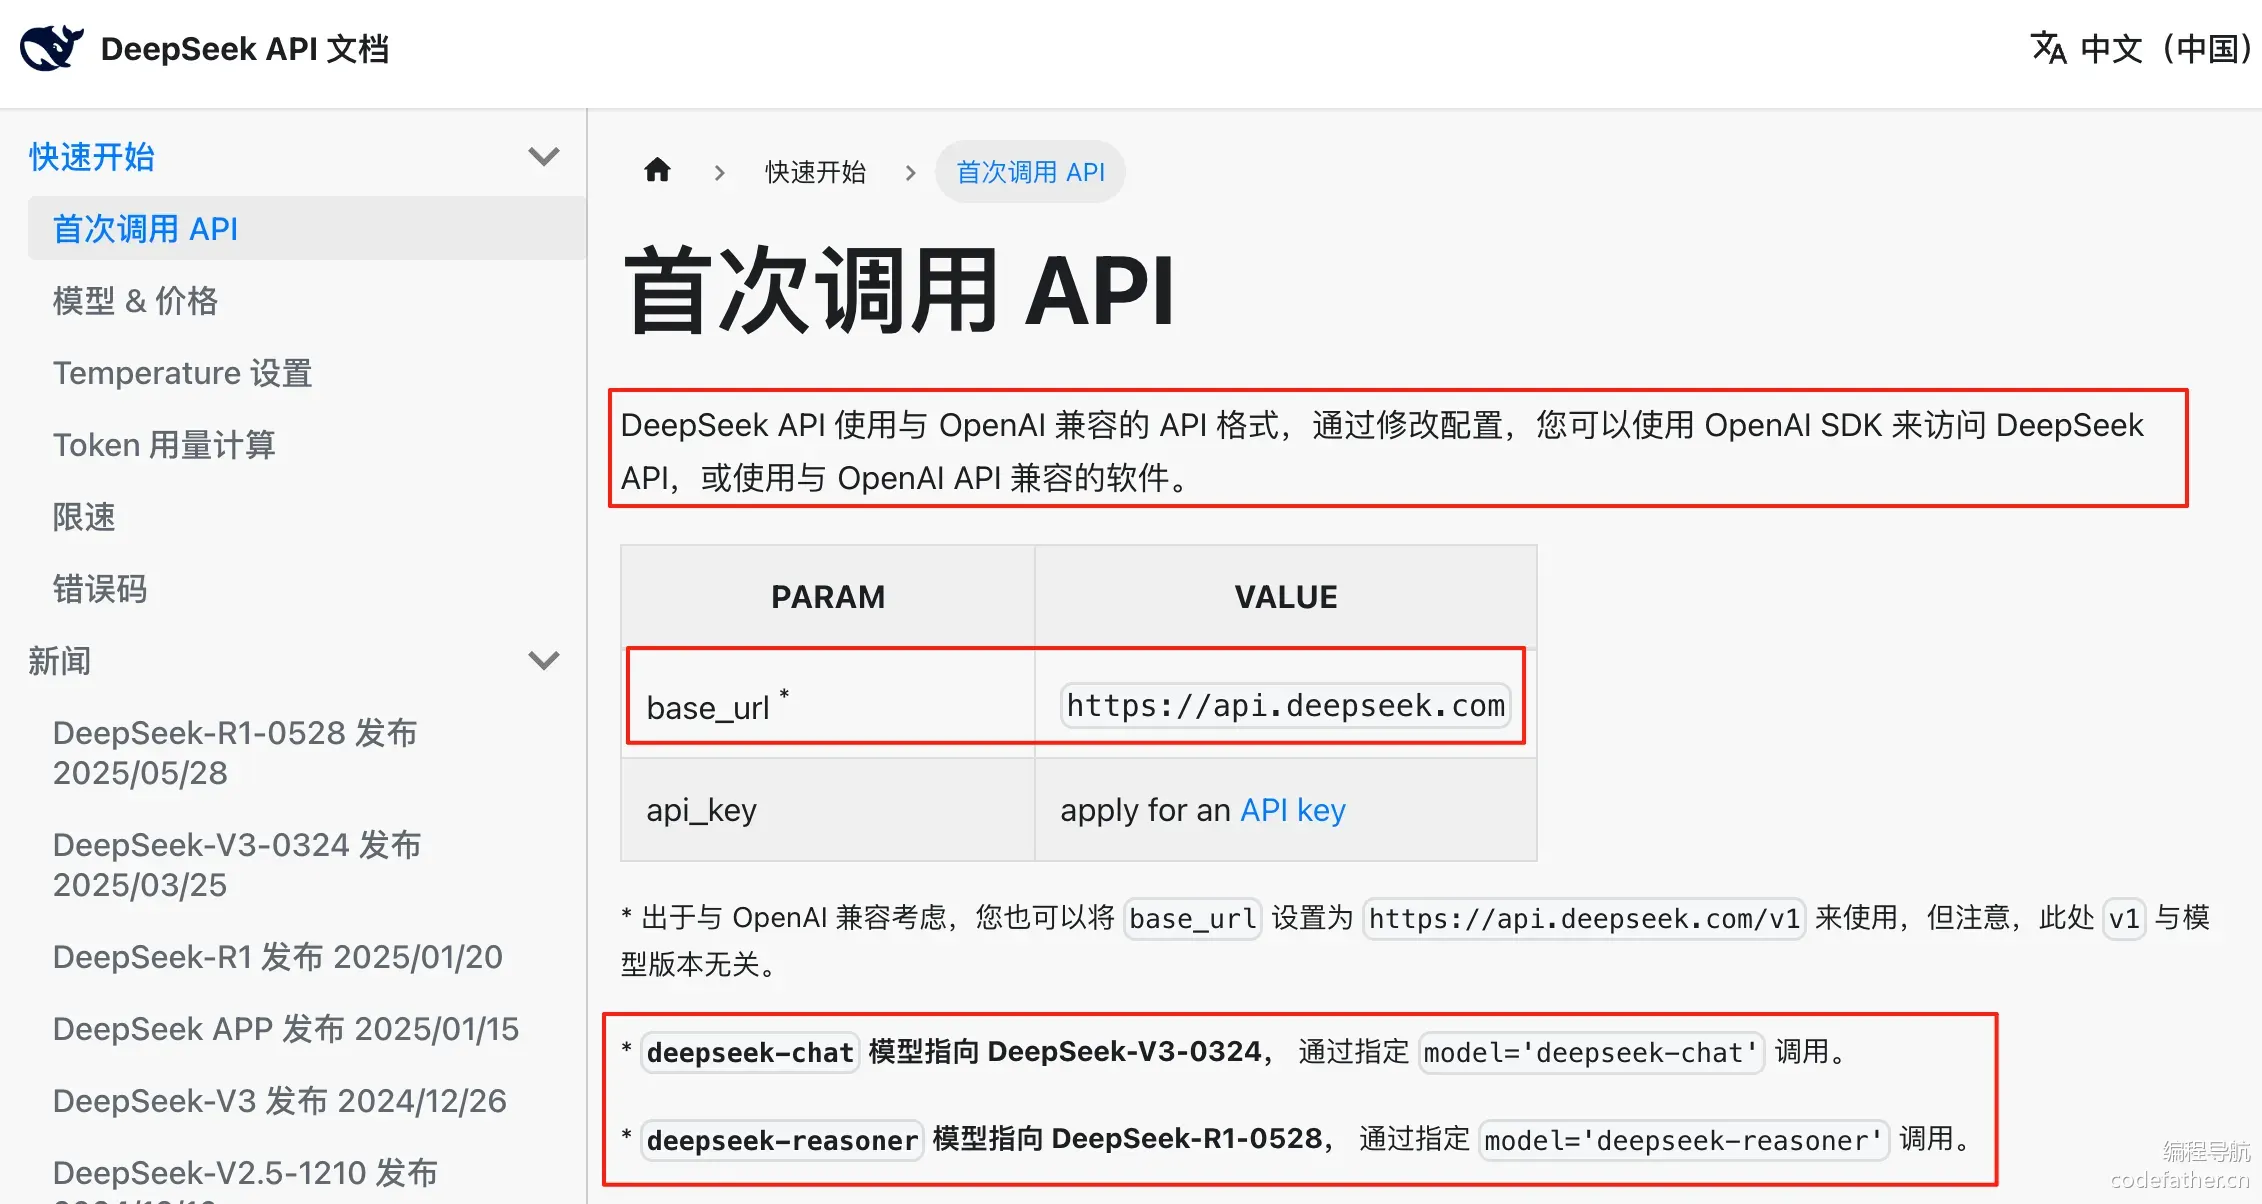
Task: Click the model='deepseek-reasoner' code snippet
Action: (1684, 1140)
